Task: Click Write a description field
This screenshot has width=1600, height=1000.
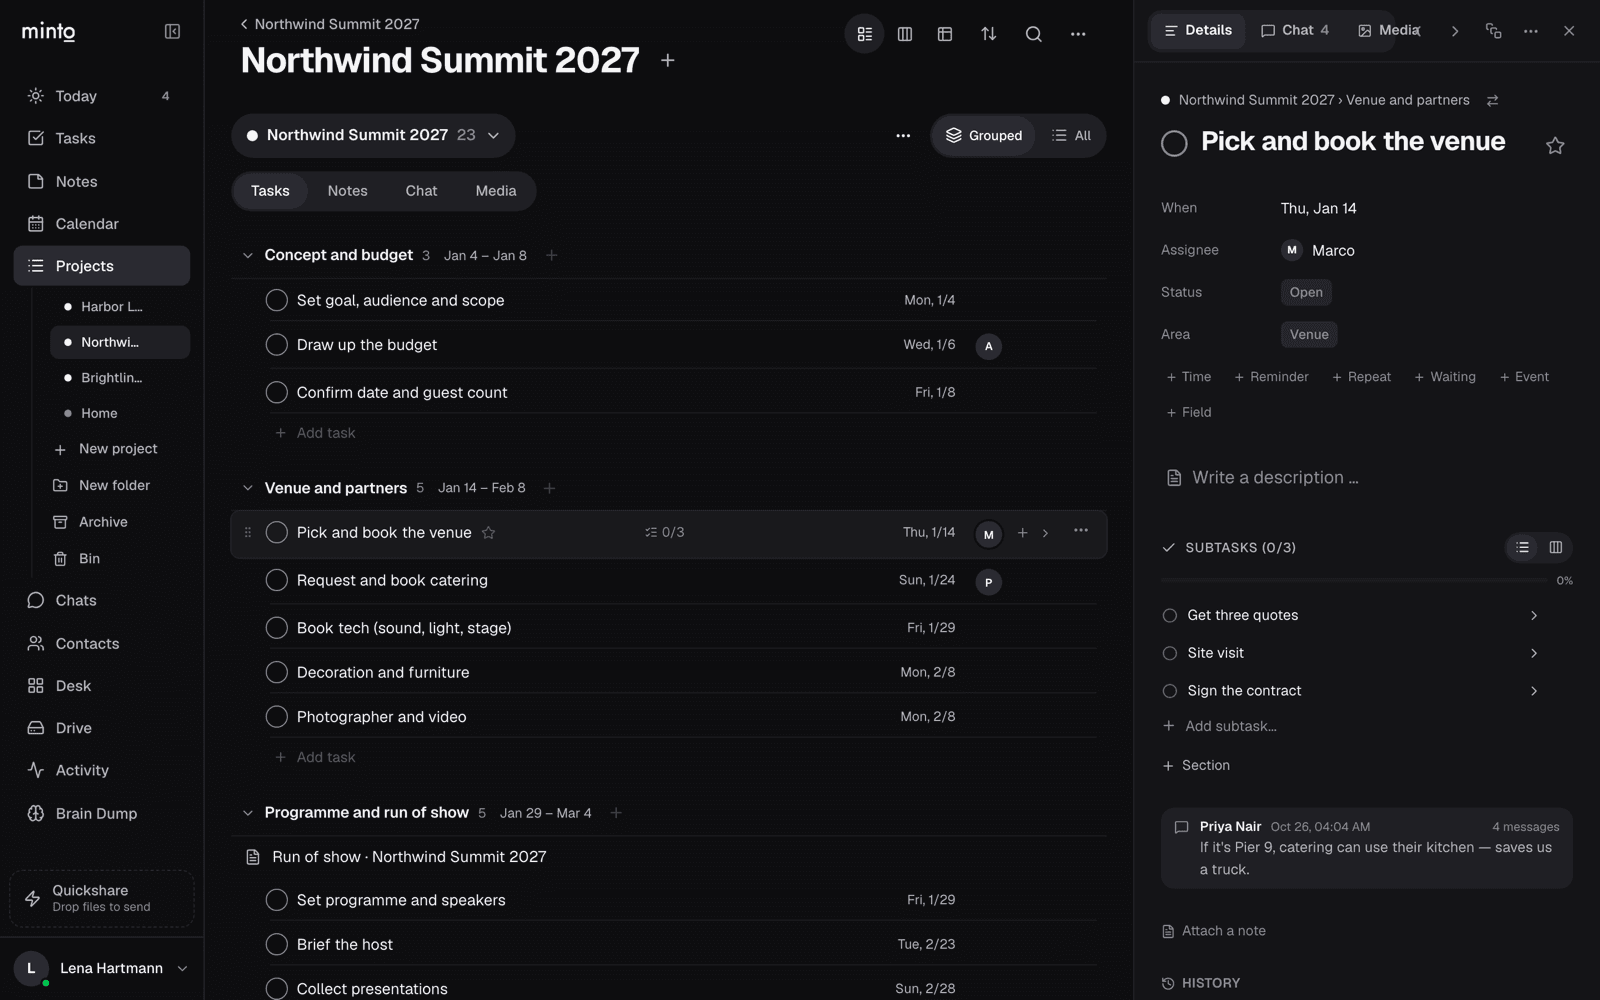Action: (x=1275, y=477)
